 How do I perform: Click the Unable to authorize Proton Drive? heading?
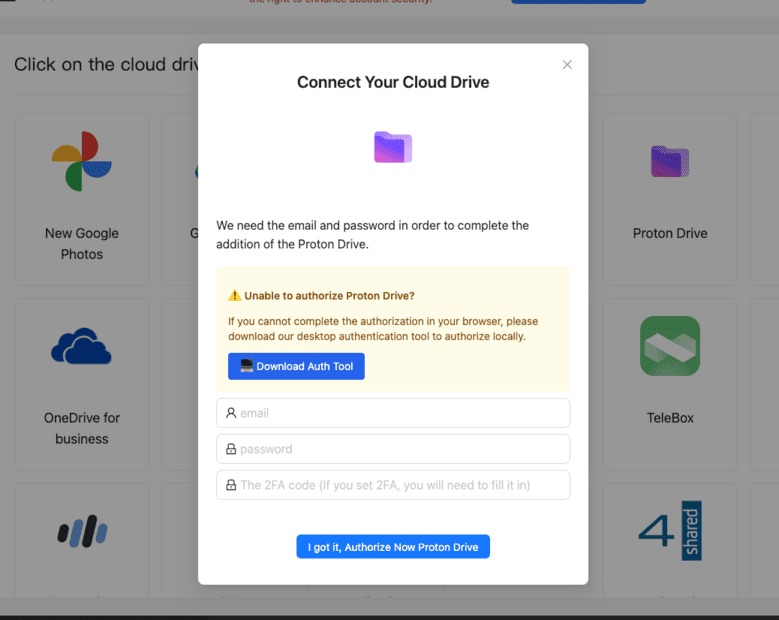[x=329, y=296]
